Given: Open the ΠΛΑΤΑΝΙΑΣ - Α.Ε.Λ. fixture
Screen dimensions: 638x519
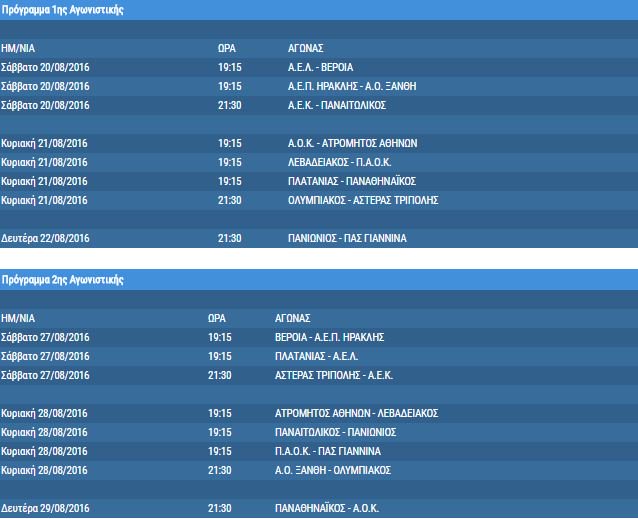Looking at the screenshot, I should [x=316, y=356].
